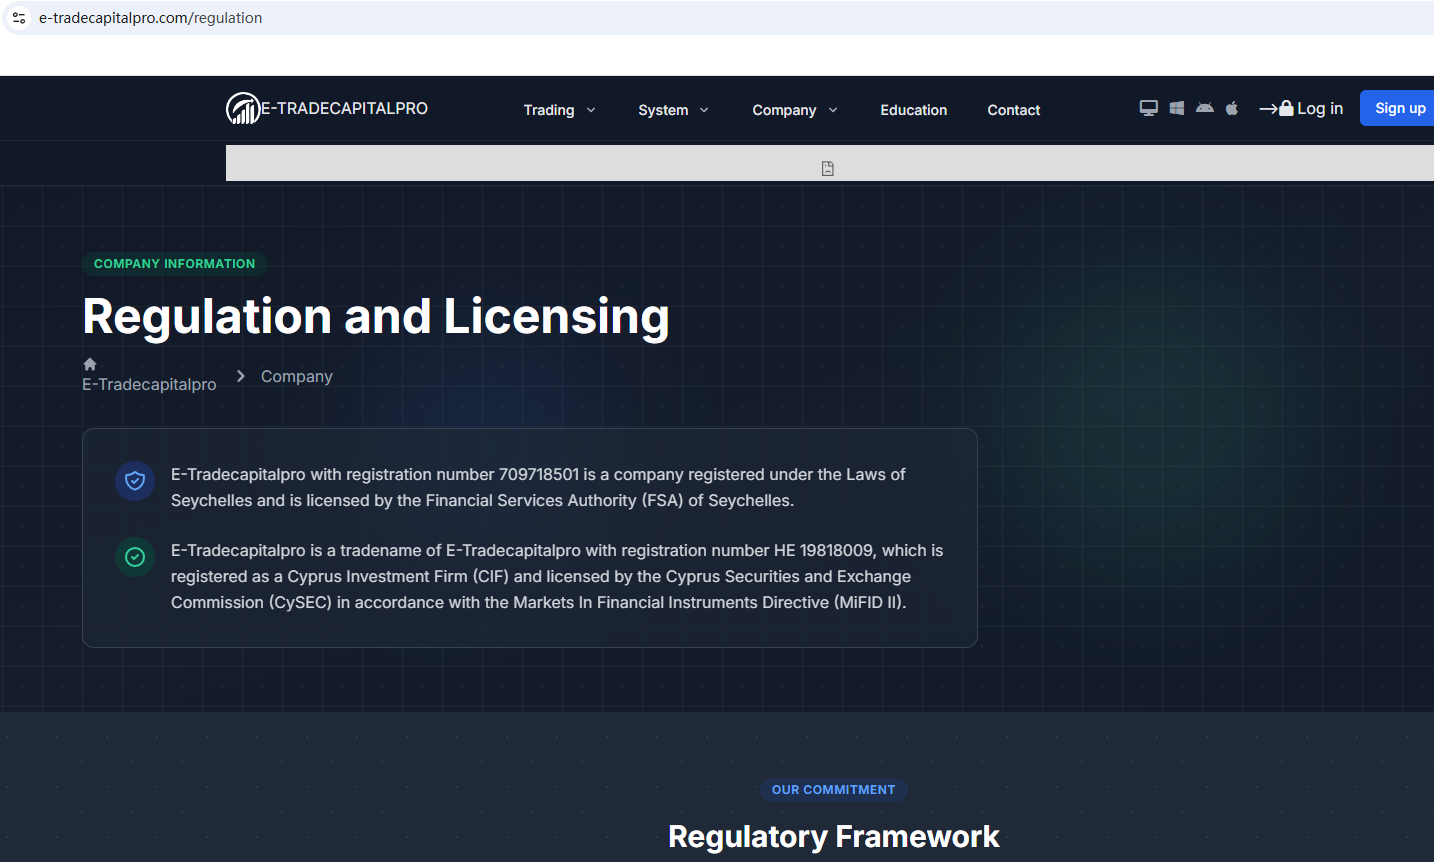Open the Contact page
Image resolution: width=1434 pixels, height=862 pixels.
(x=1013, y=110)
